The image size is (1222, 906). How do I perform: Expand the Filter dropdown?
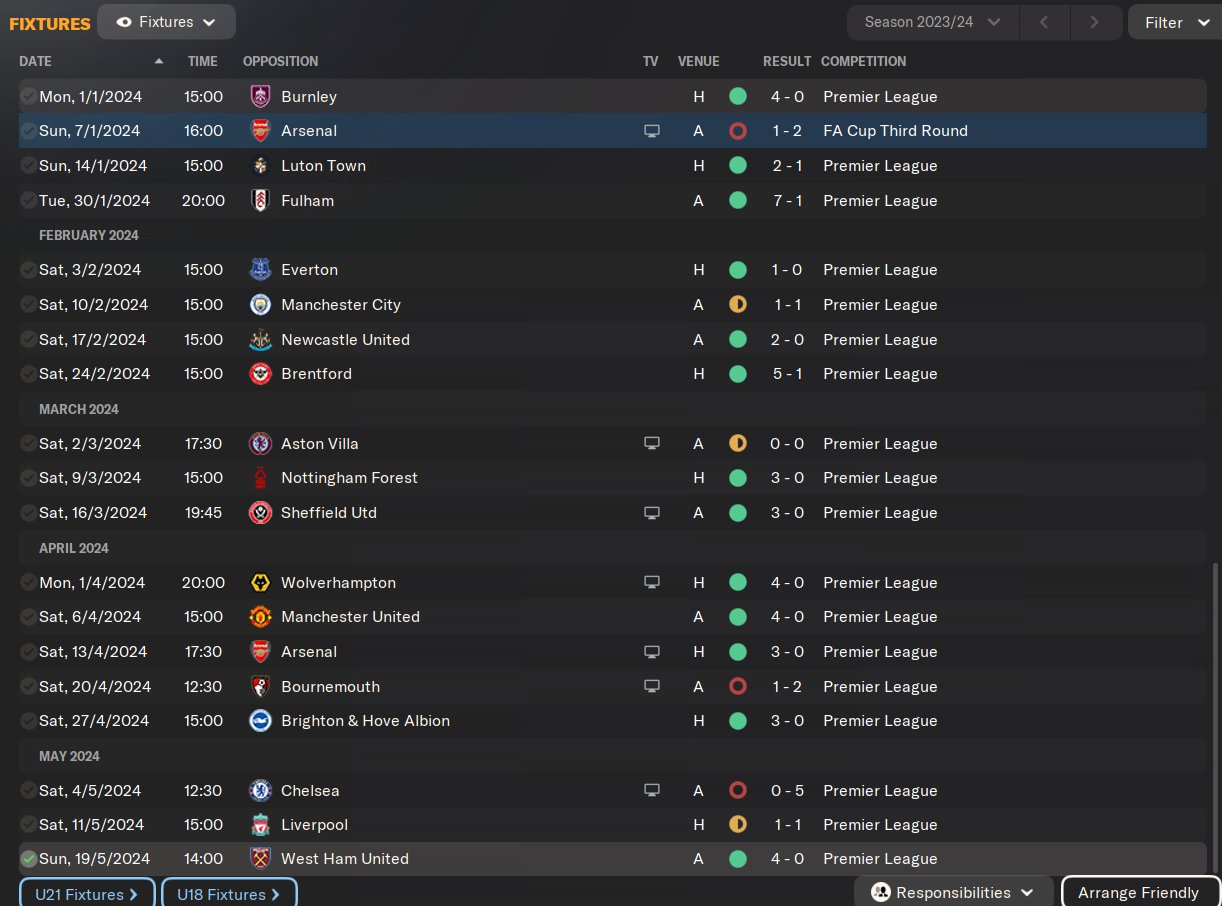1175,22
